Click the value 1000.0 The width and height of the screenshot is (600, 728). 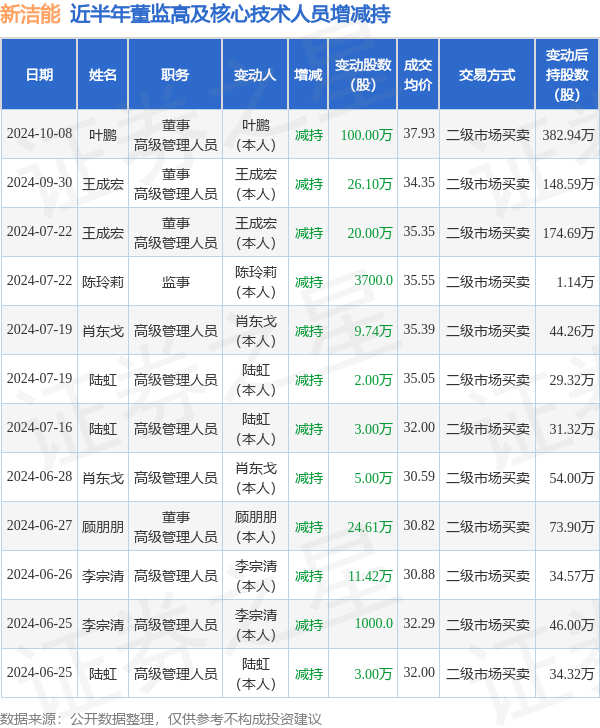pyautogui.click(x=373, y=624)
